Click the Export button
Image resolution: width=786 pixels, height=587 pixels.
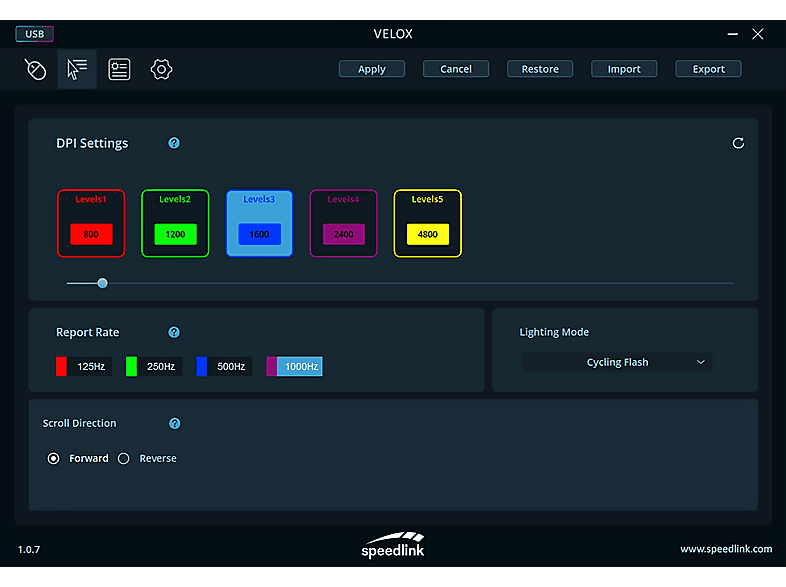[708, 69]
